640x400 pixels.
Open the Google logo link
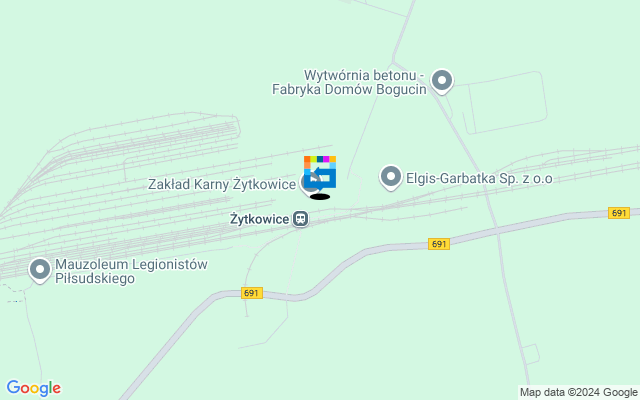tap(33, 388)
